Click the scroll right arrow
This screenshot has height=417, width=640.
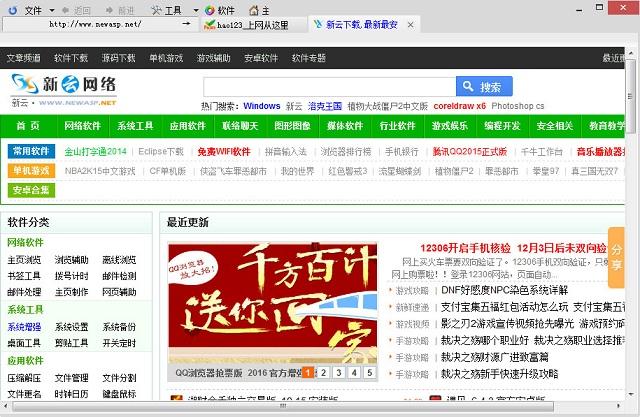click(619, 406)
